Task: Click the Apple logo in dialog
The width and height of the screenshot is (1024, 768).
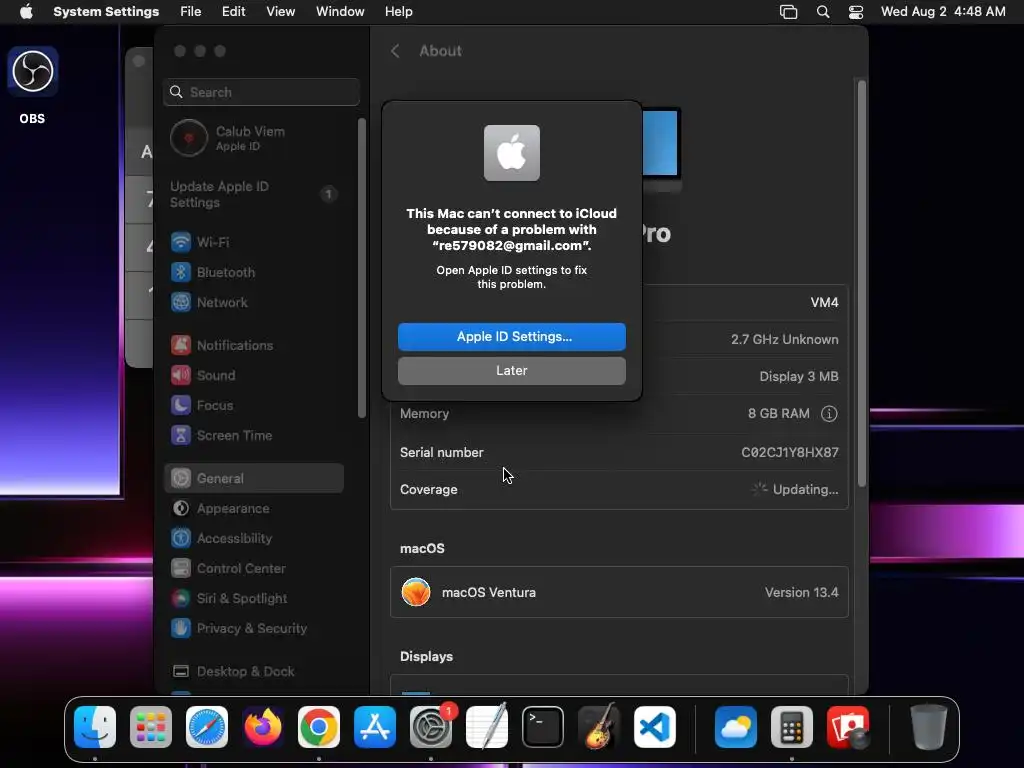Action: coord(512,153)
